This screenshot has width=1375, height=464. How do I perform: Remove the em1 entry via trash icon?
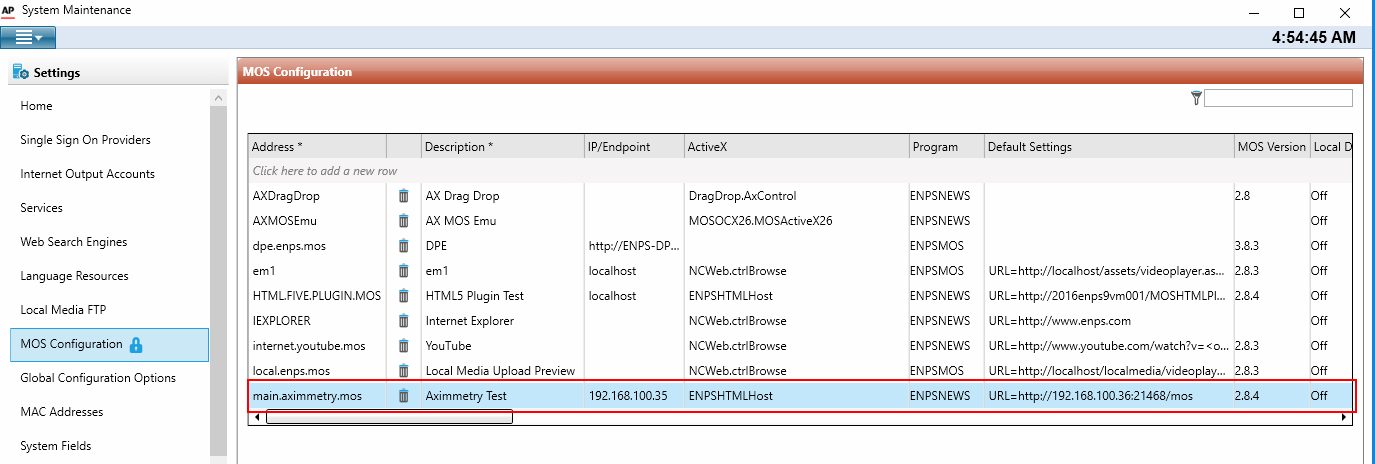click(x=404, y=271)
